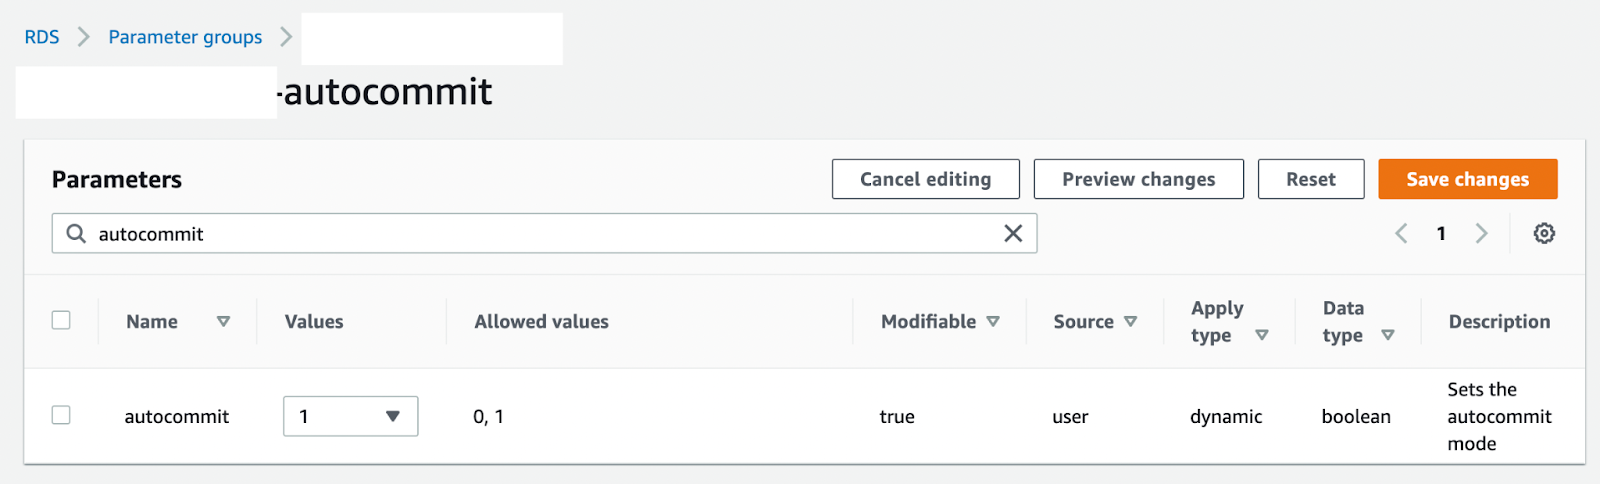Sort by Modifiable column arrow
Screen dimensions: 1600x484
(x=993, y=322)
